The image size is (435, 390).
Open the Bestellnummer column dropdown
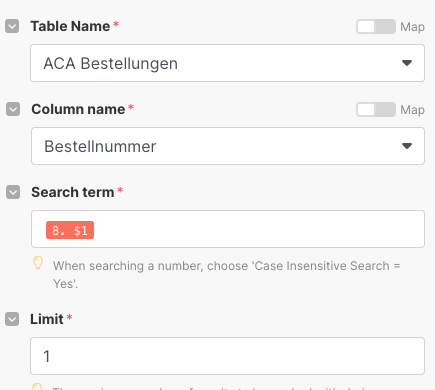pyautogui.click(x=228, y=146)
